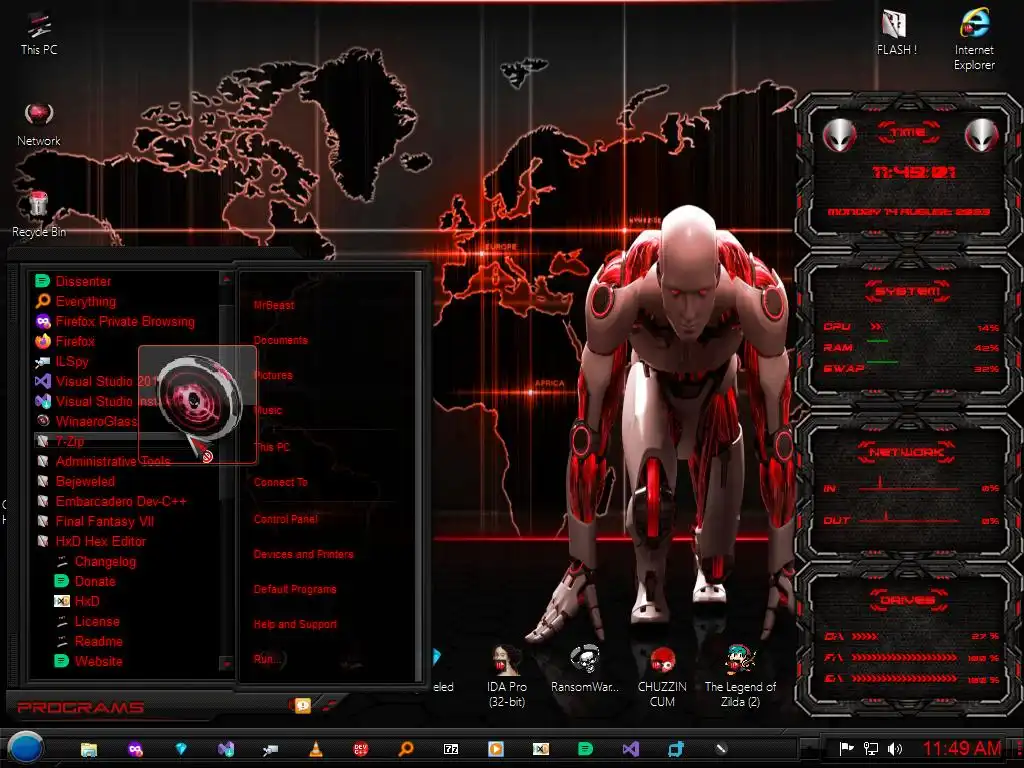The height and width of the screenshot is (768, 1024).
Task: Launch Dissenter from the programs list
Action: click(73, 281)
